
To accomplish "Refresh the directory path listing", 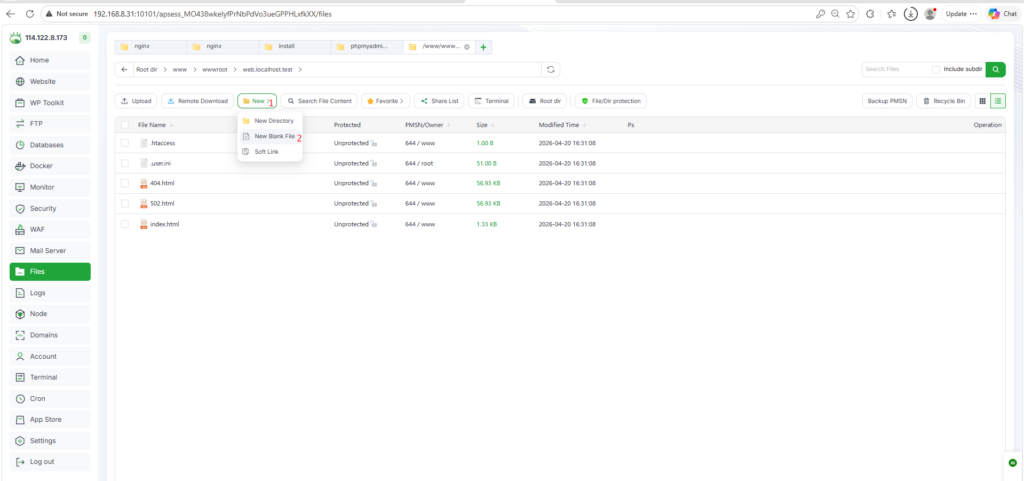I will pyautogui.click(x=549, y=70).
